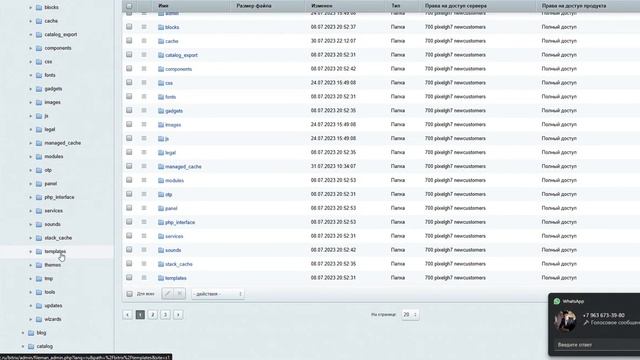Open row actions menu for templates row
Viewport: 640px width, 360px height.
click(144, 278)
